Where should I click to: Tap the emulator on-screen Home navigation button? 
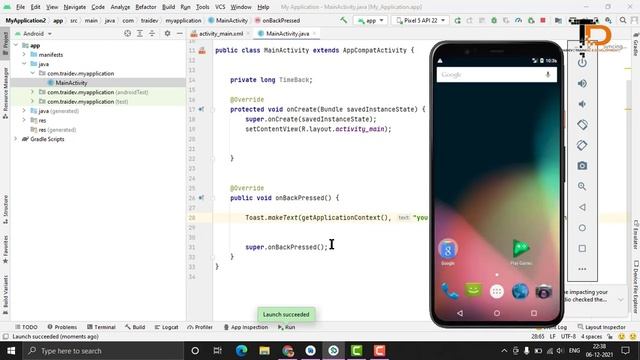tap(497, 313)
